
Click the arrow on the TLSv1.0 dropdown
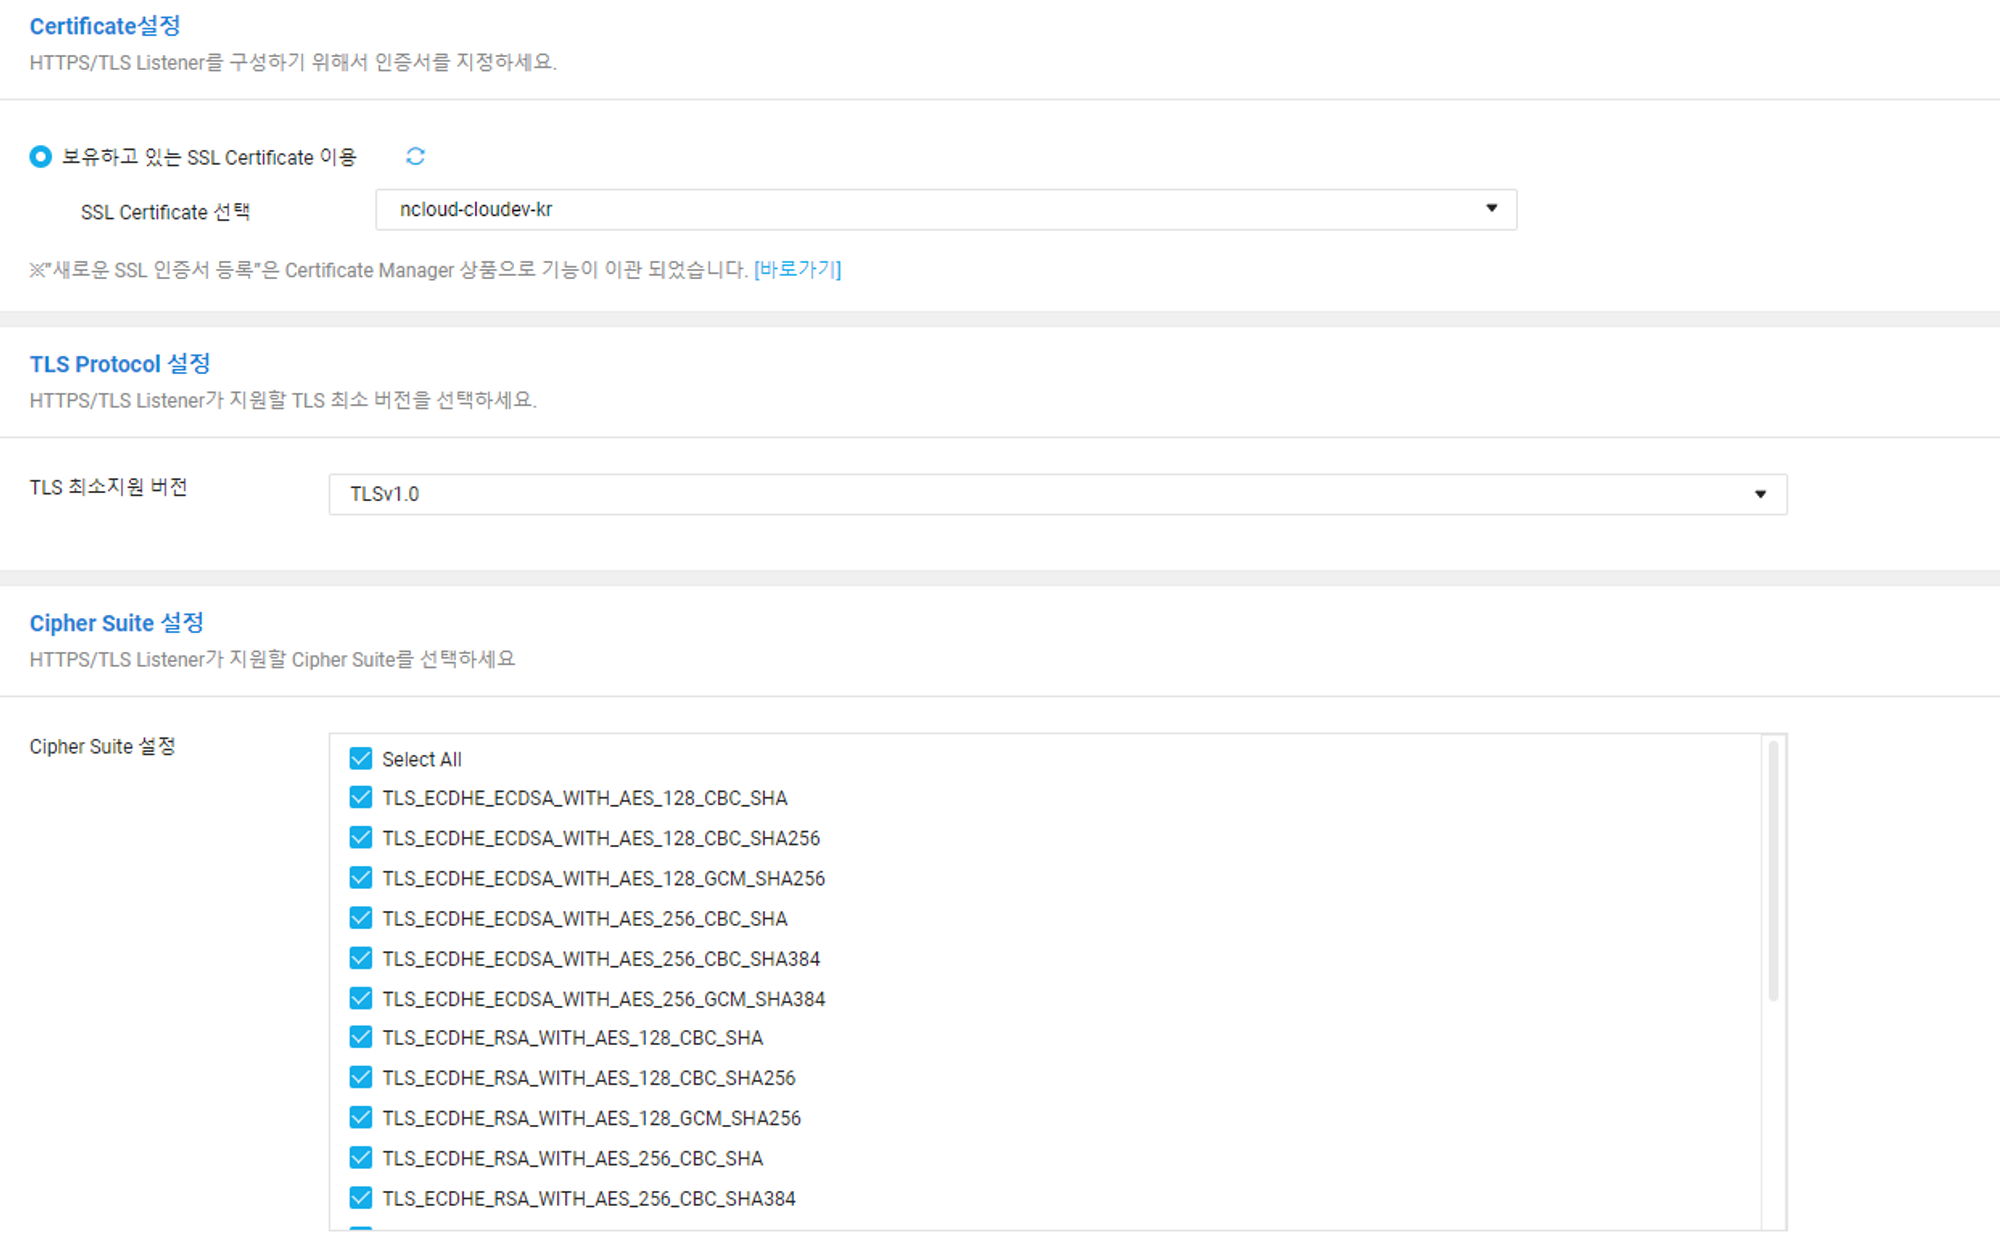[x=1760, y=494]
